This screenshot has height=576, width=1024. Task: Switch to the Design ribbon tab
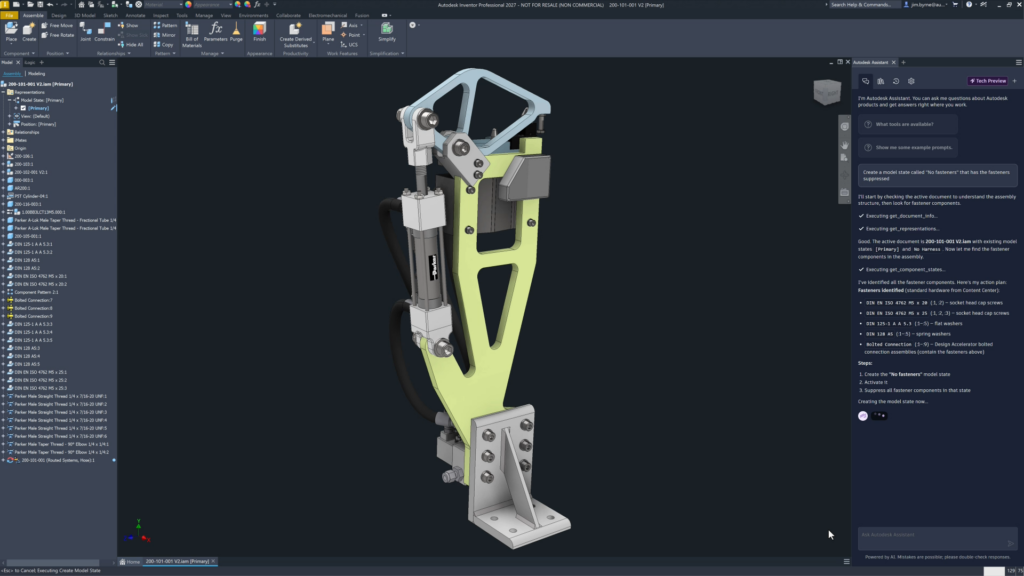[x=58, y=15]
